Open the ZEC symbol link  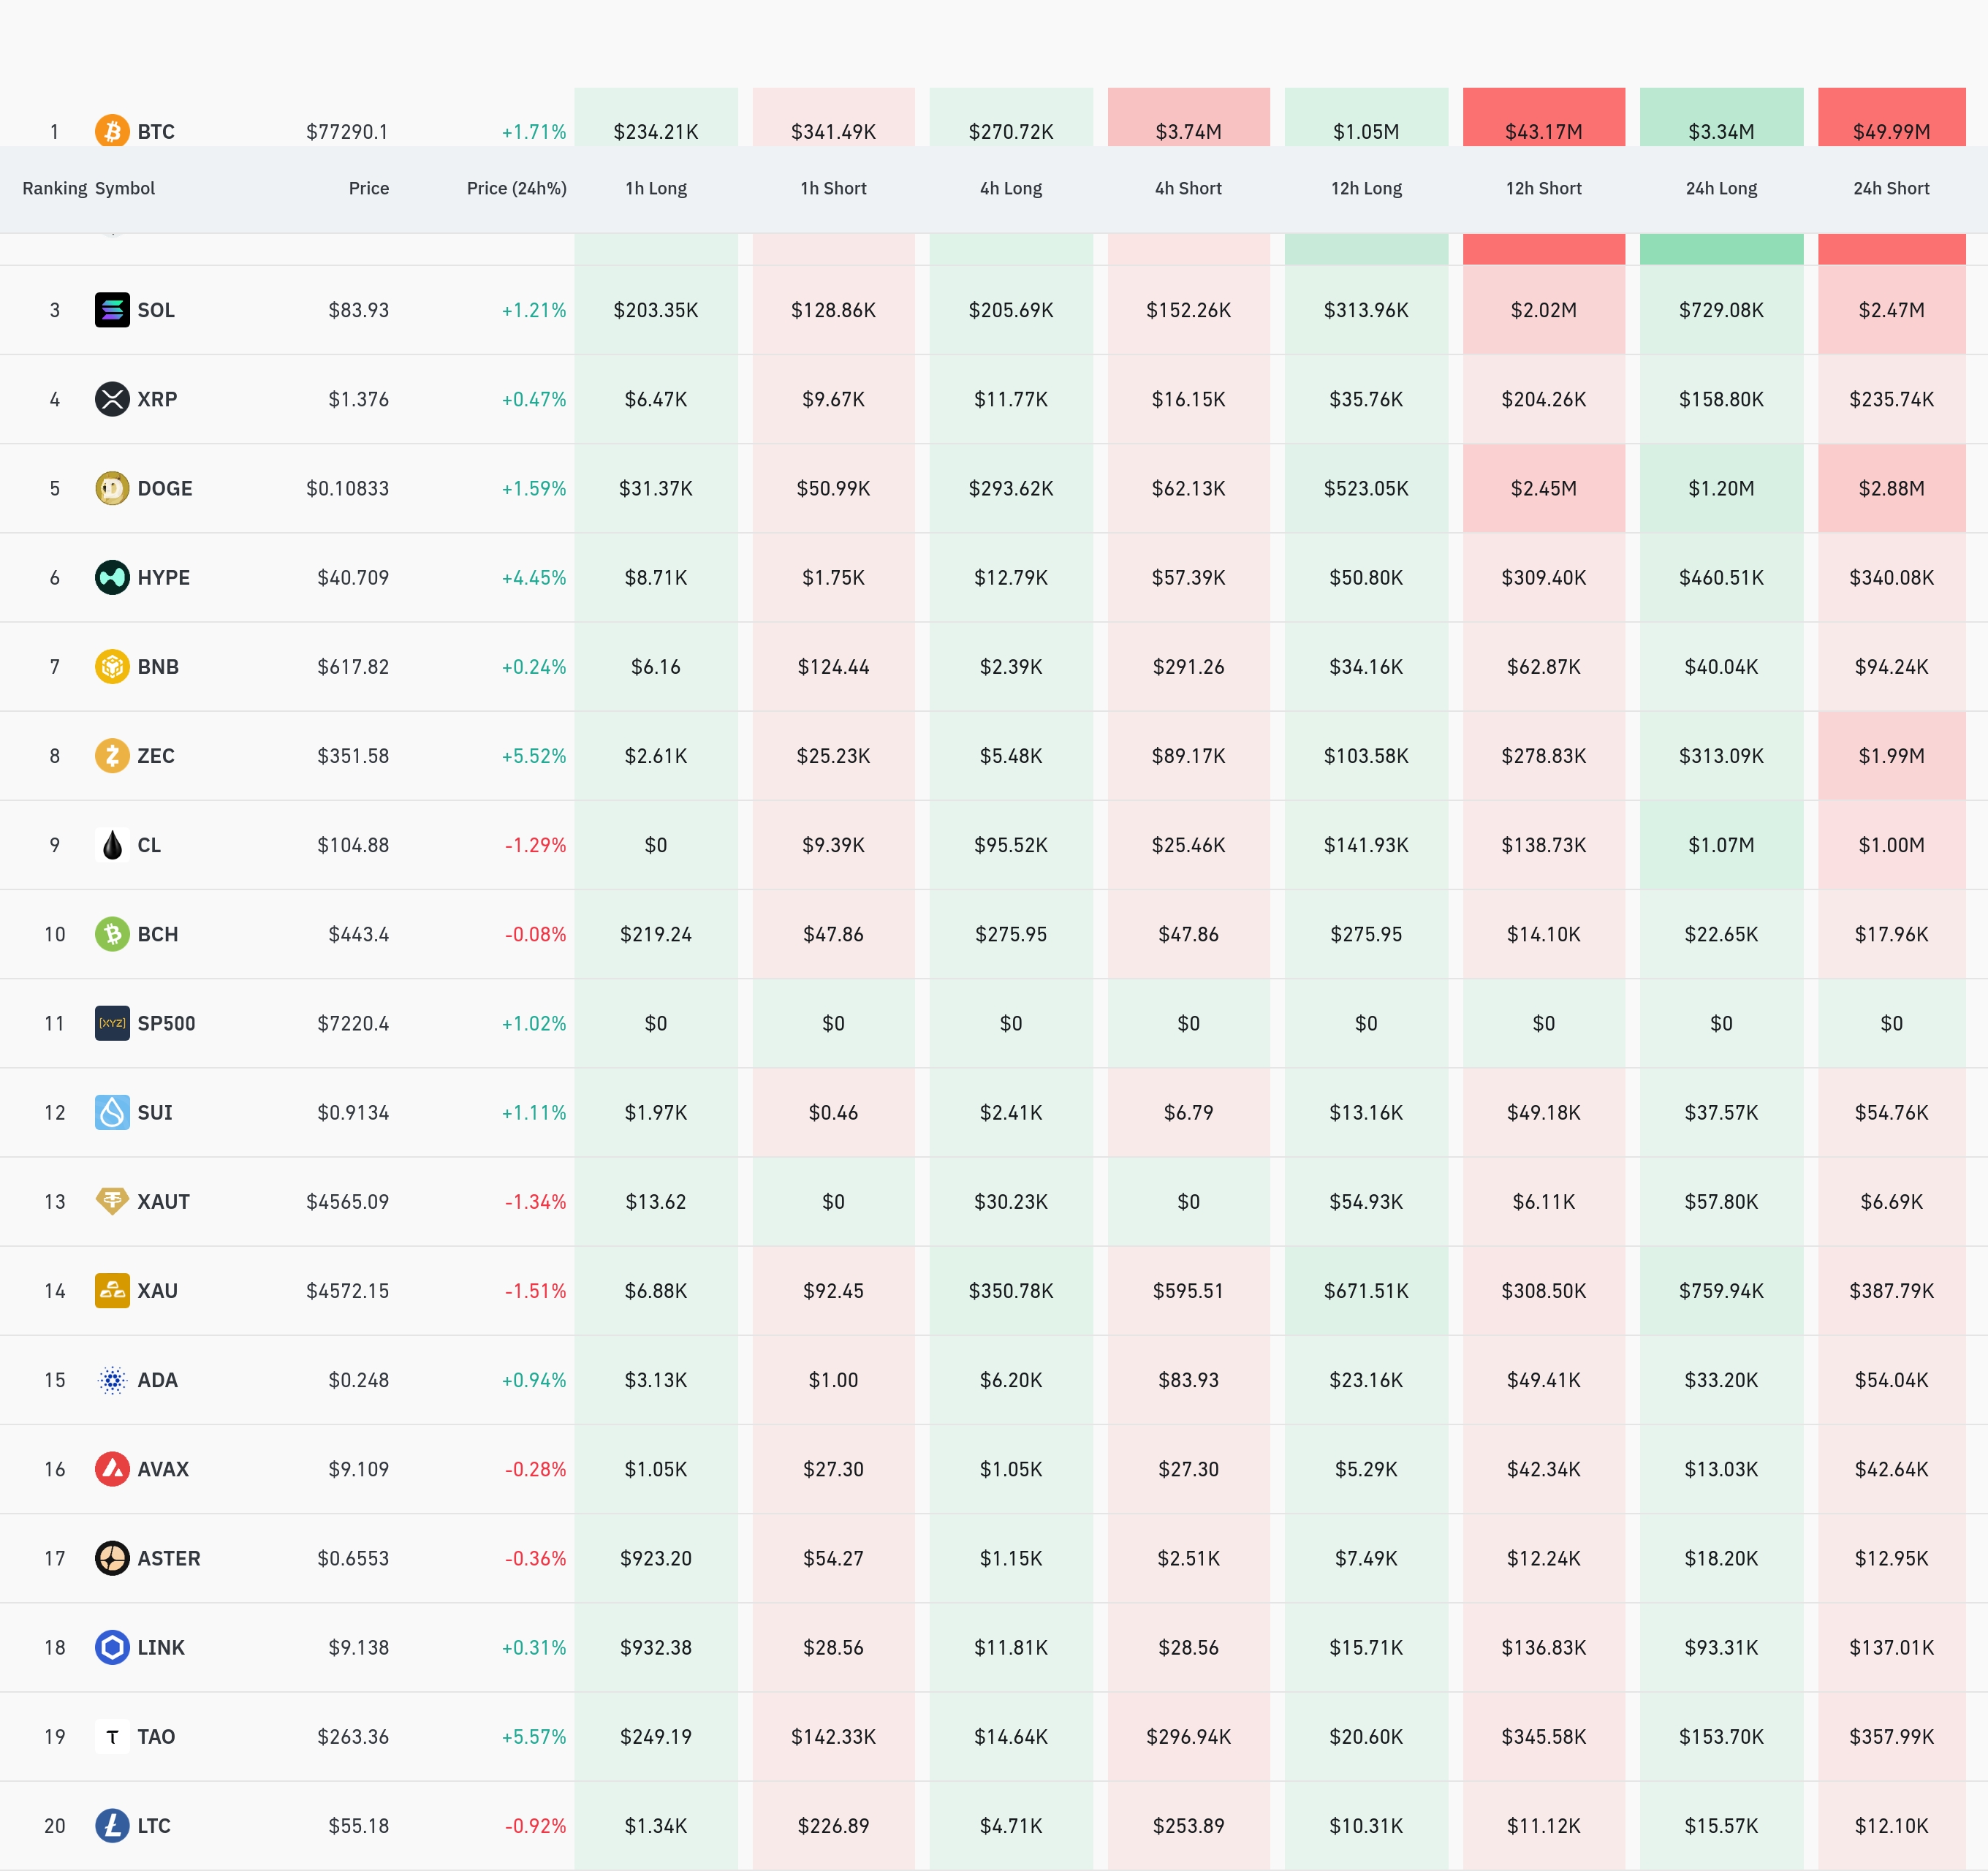156,755
